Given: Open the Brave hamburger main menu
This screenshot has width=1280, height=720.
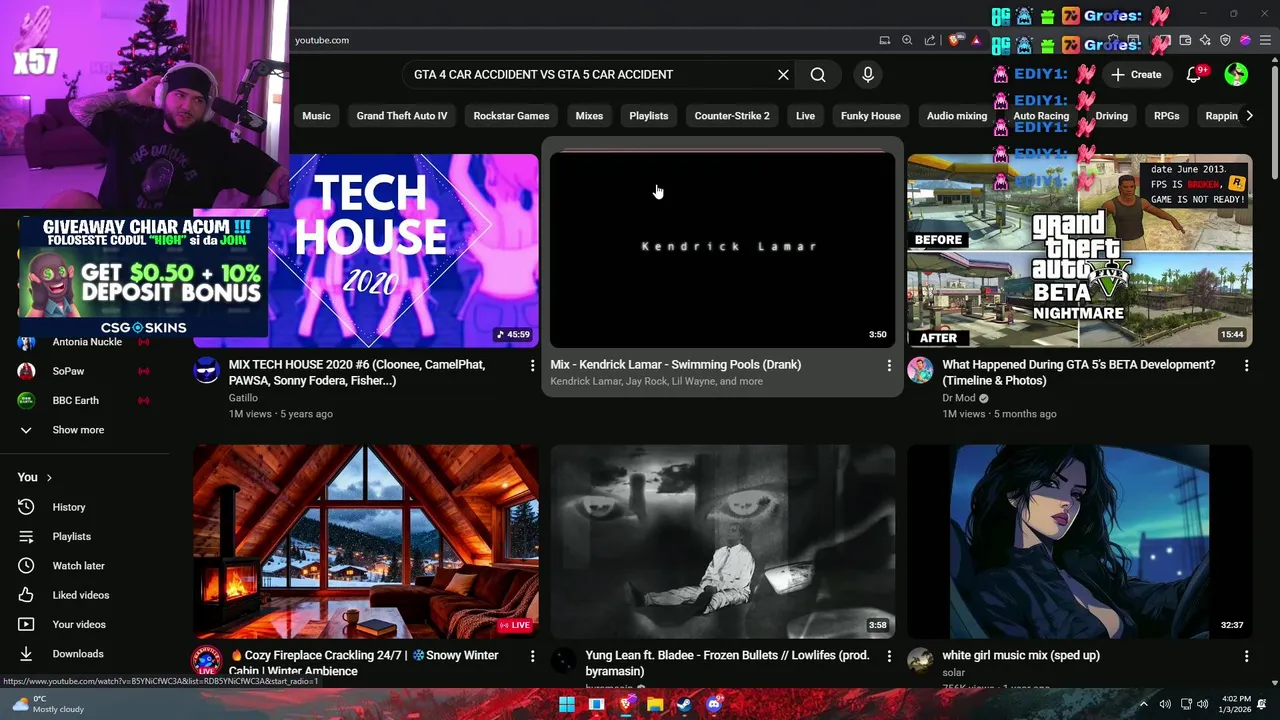Looking at the screenshot, I should (x=1264, y=40).
